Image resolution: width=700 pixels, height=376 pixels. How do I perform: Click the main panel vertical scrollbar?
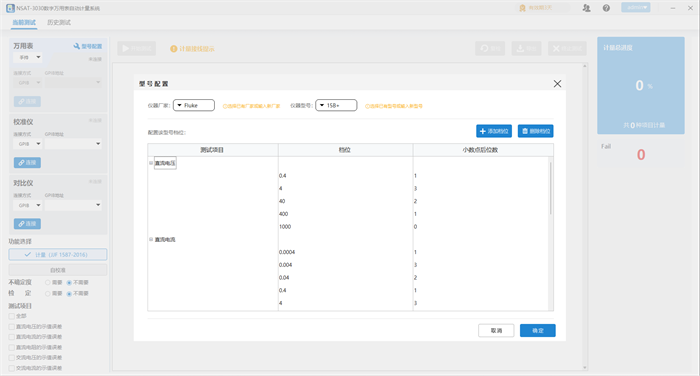coord(585,217)
